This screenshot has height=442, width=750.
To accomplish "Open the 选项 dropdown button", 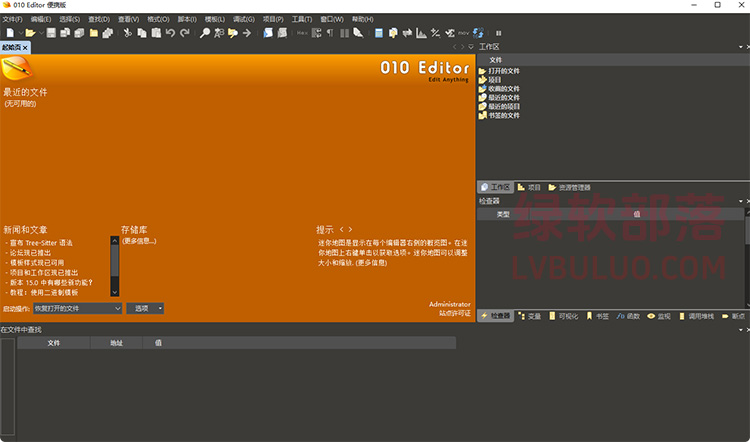I will 145,309.
